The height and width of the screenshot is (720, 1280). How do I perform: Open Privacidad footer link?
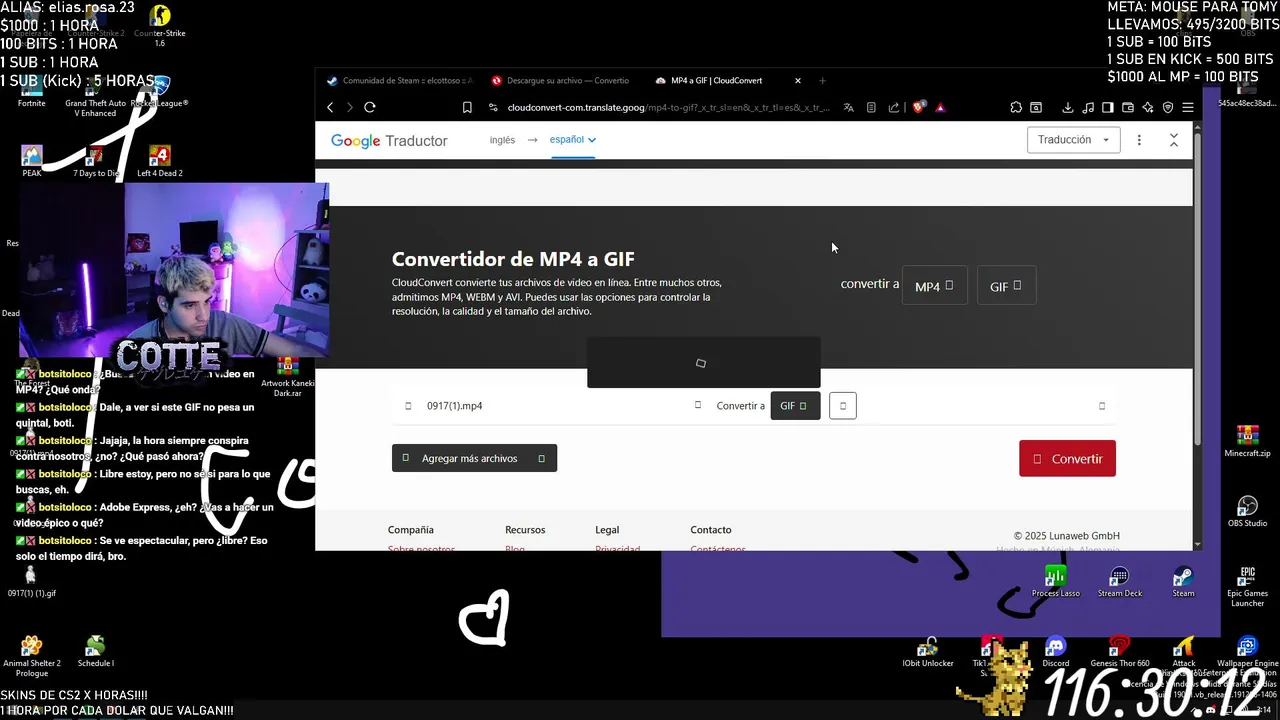[617, 549]
